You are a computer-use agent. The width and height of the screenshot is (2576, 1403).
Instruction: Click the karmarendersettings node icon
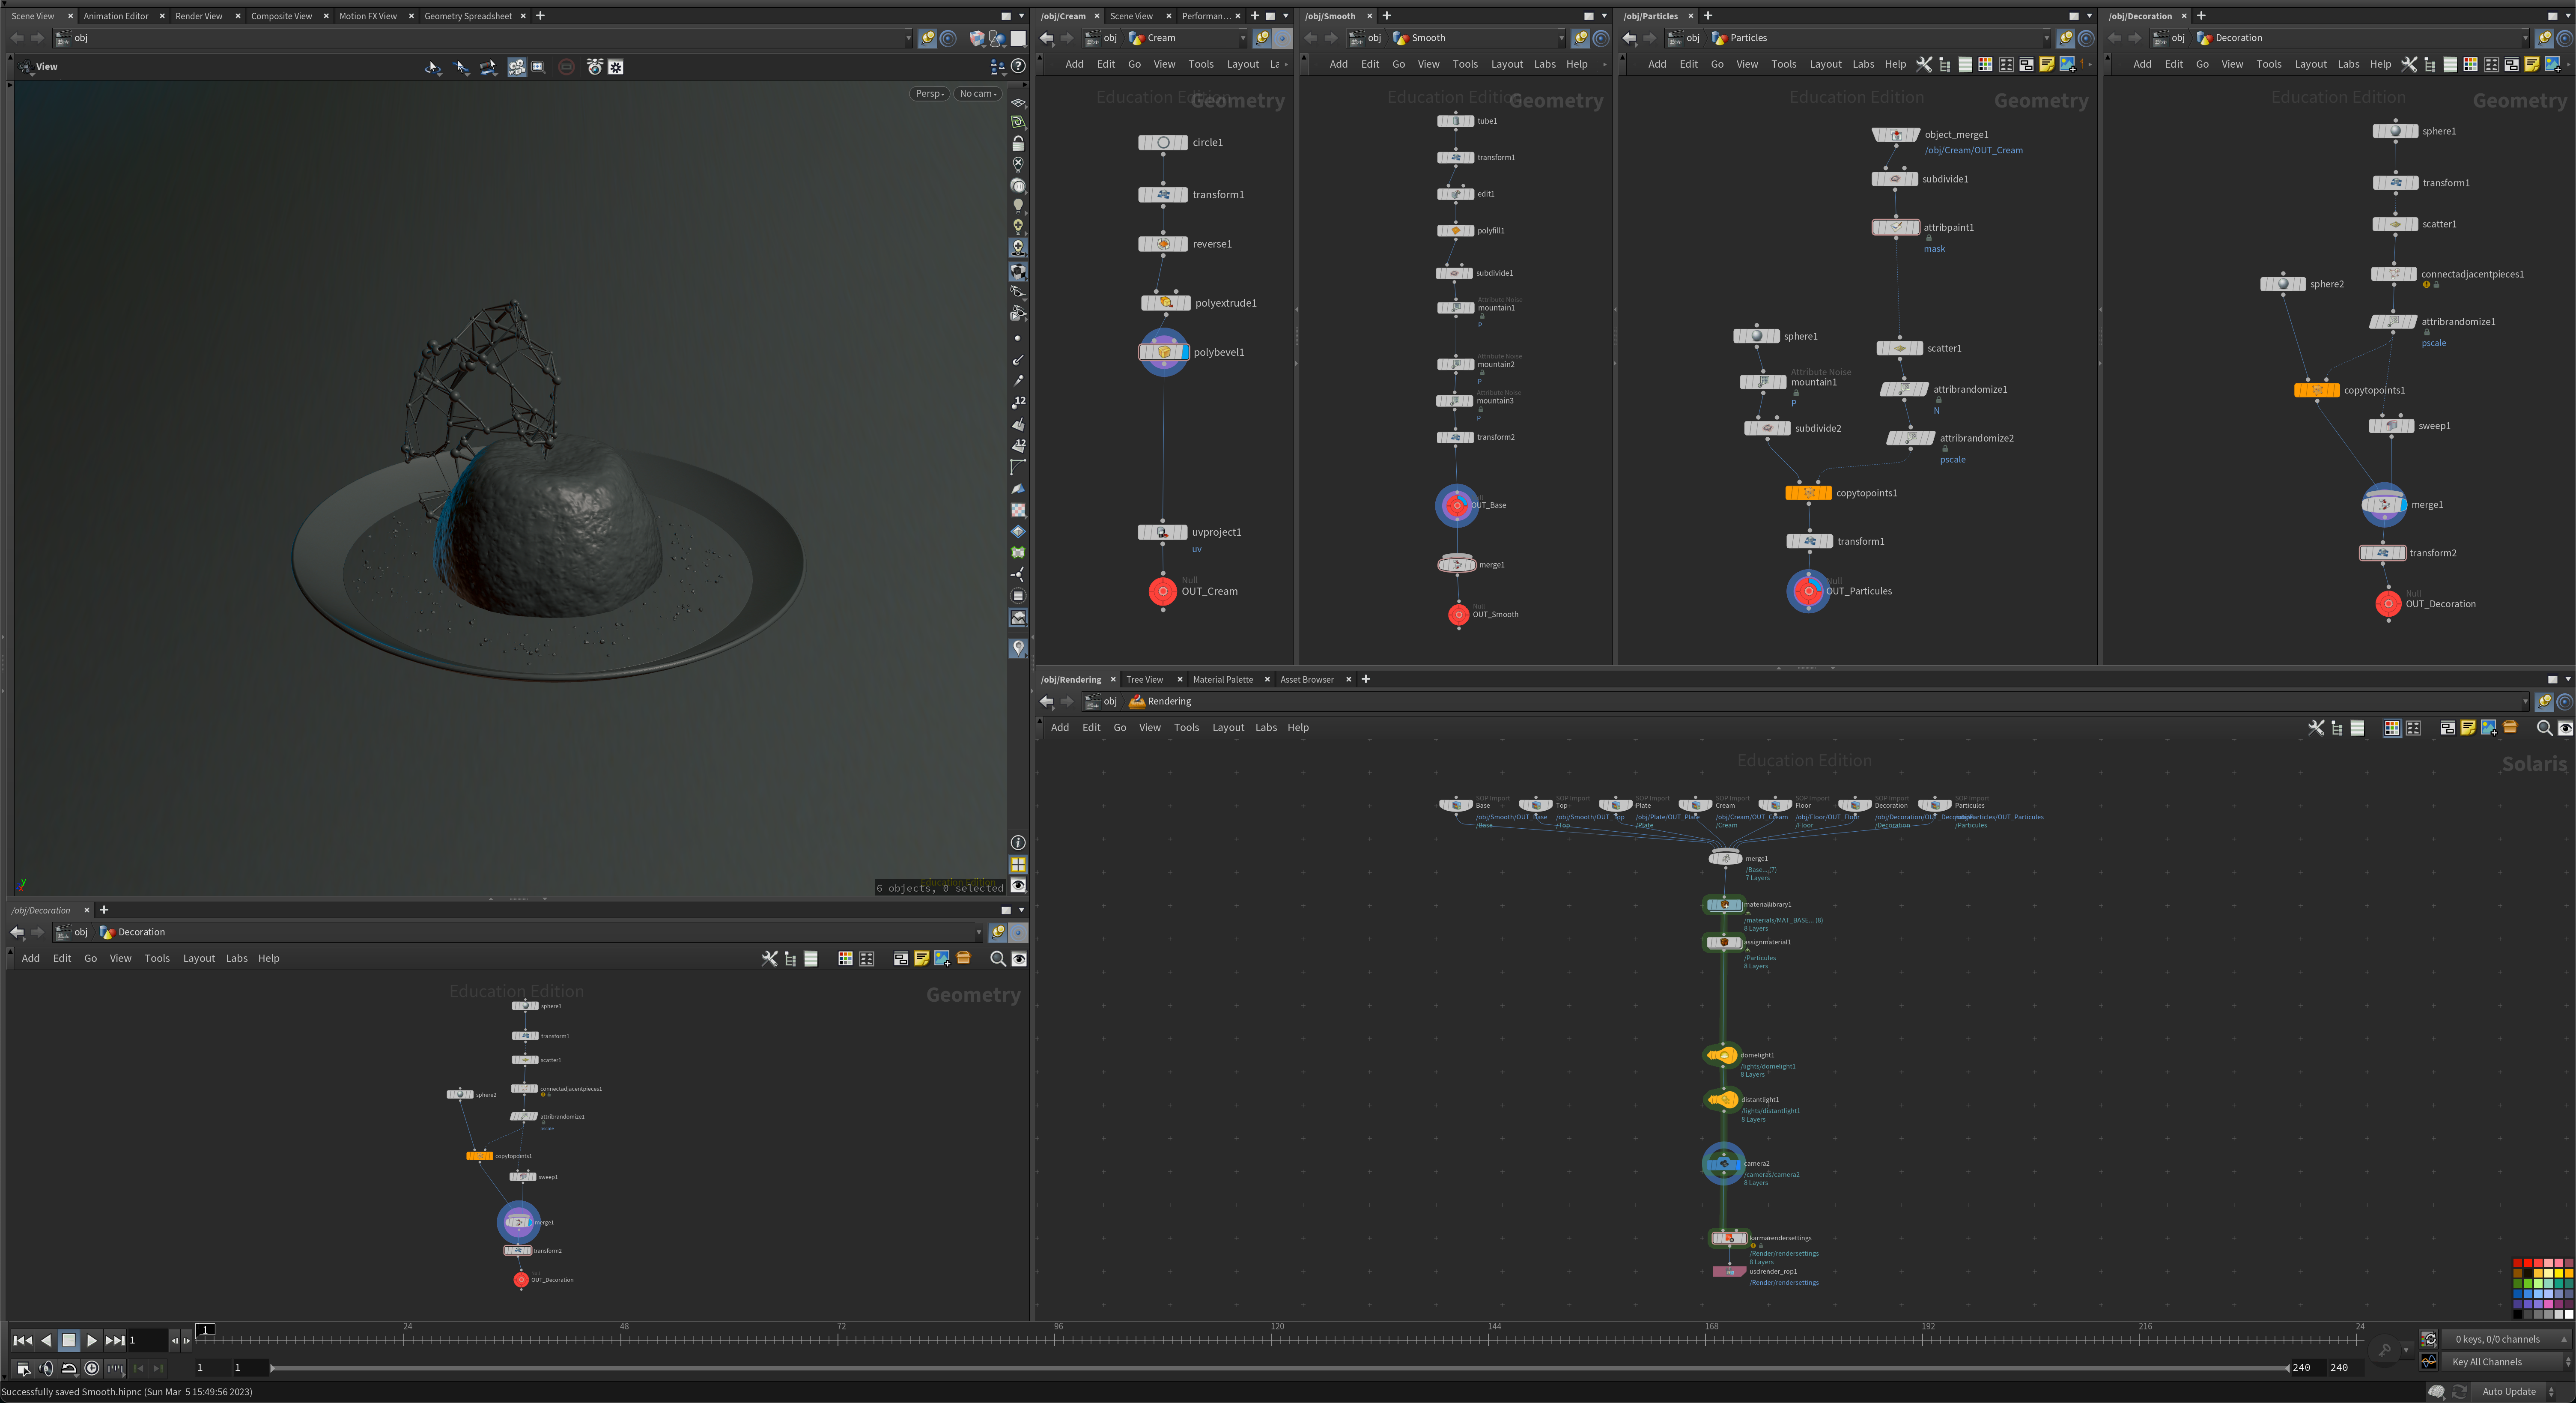1728,1238
